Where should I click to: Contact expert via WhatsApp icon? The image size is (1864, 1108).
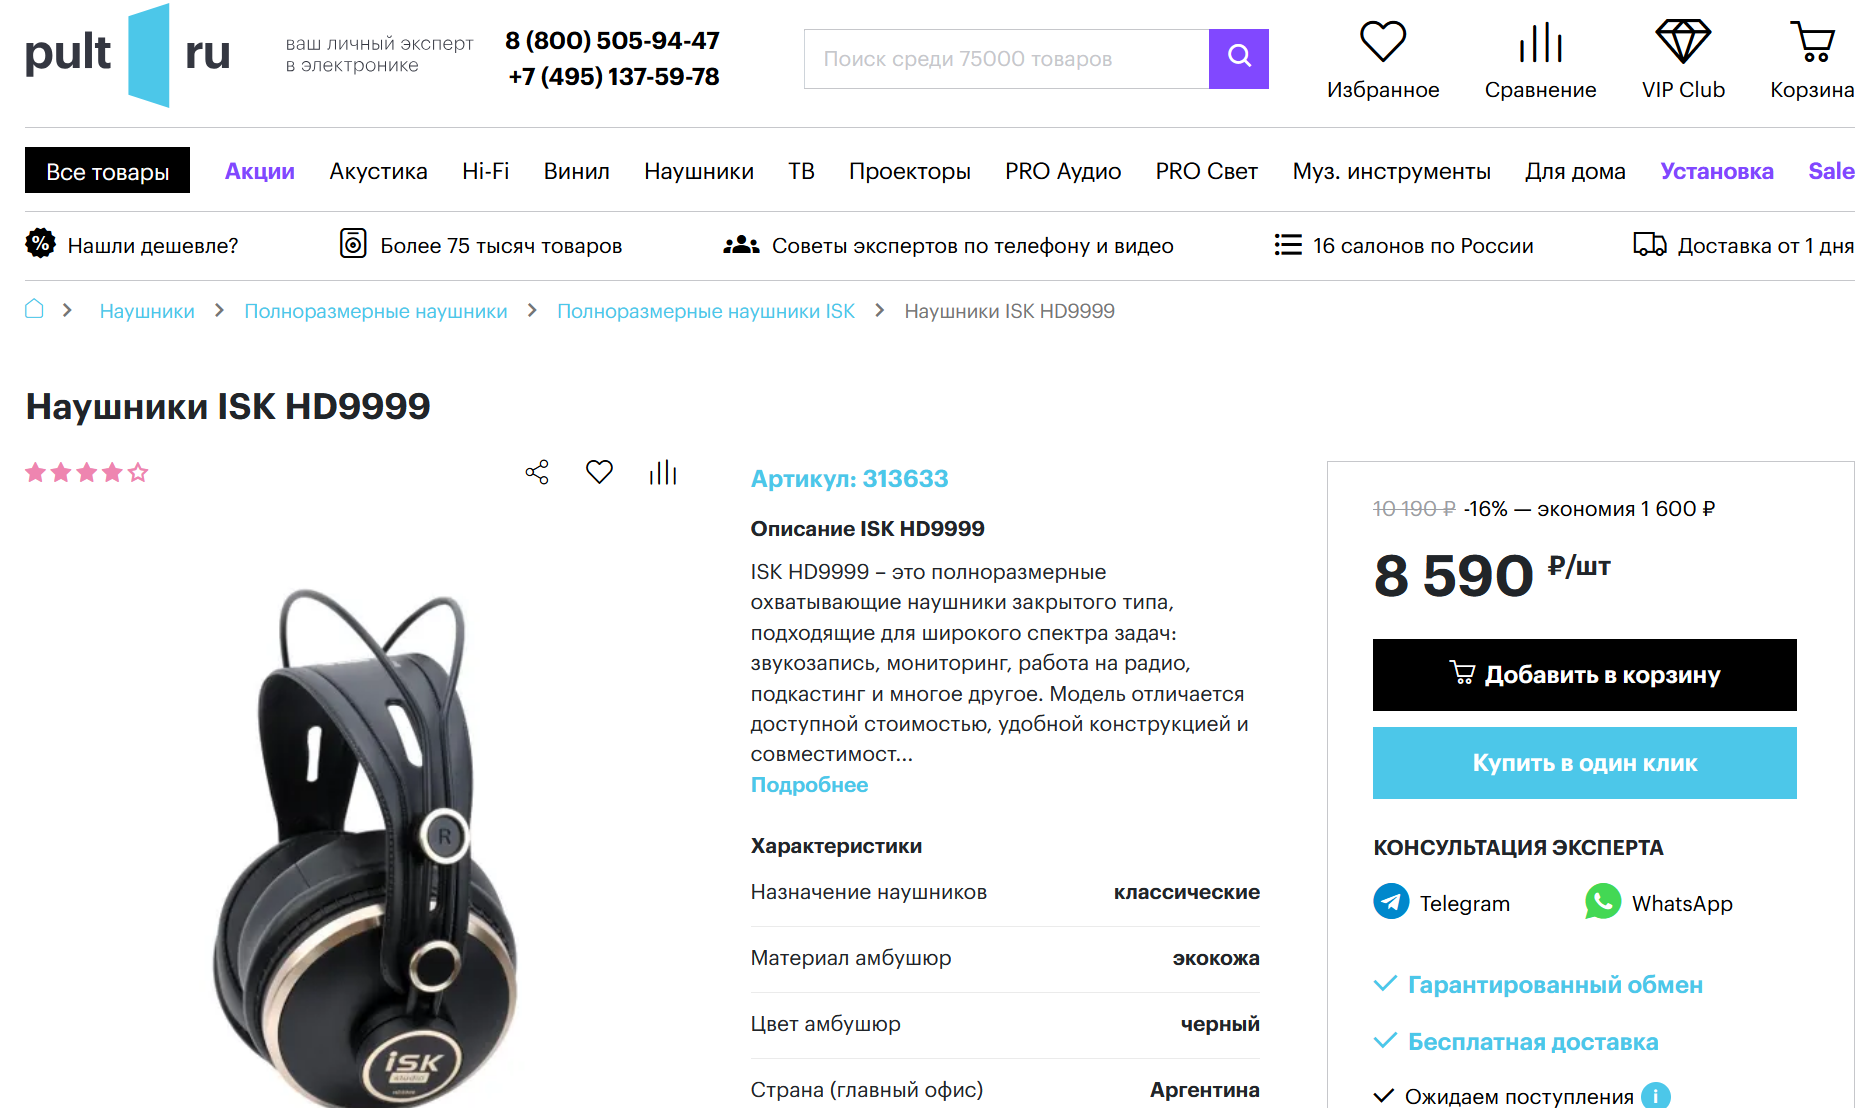(x=1603, y=902)
